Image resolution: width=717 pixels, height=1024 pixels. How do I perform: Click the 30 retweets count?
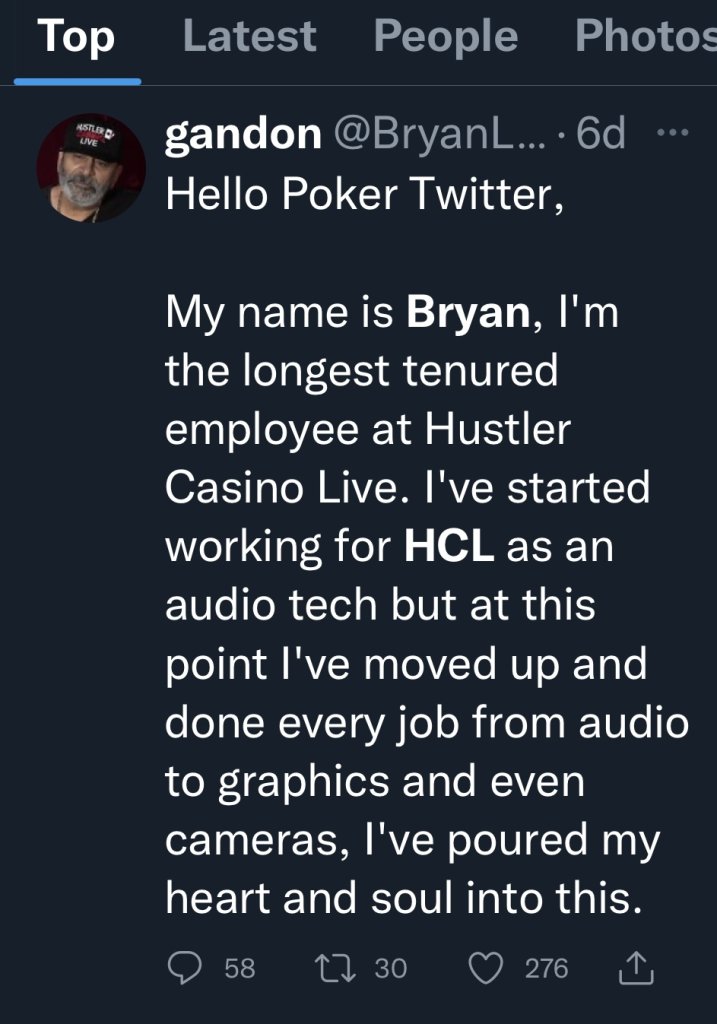(x=390, y=967)
